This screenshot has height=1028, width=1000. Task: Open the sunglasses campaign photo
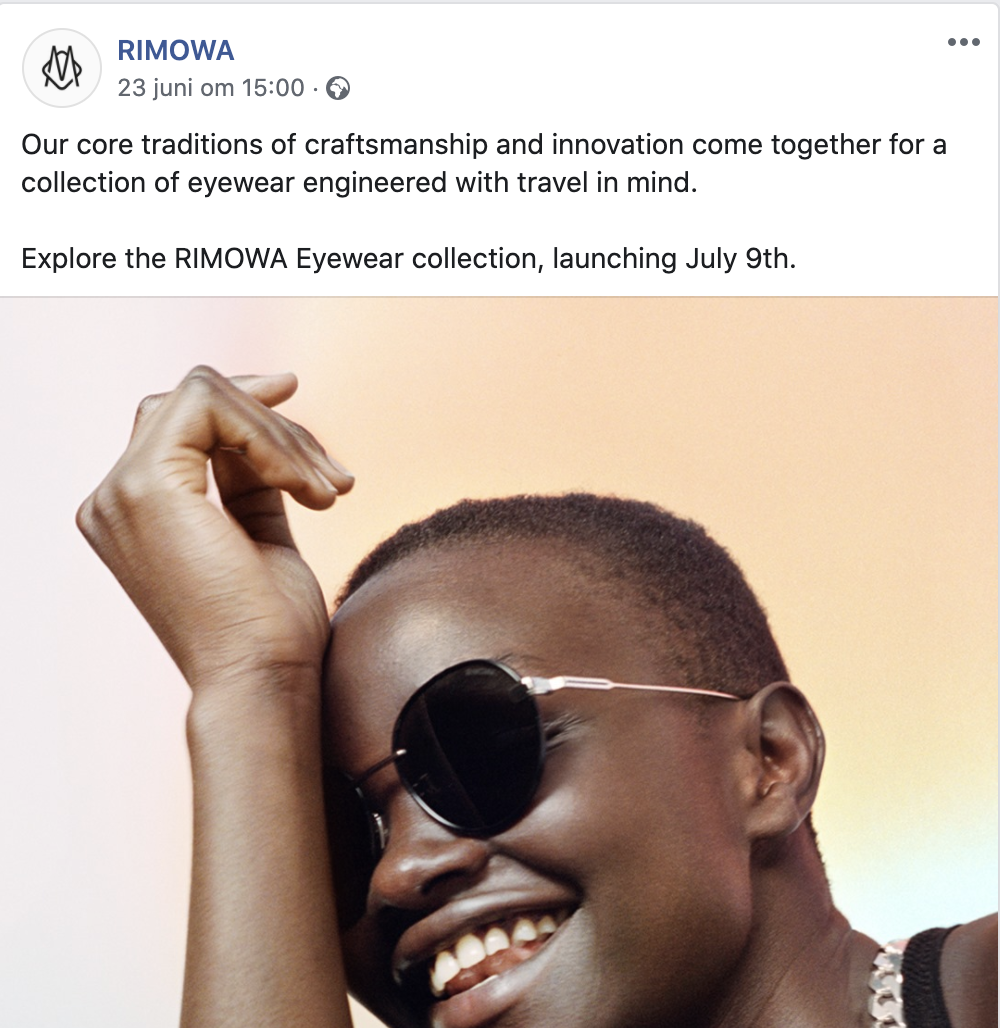point(499,662)
